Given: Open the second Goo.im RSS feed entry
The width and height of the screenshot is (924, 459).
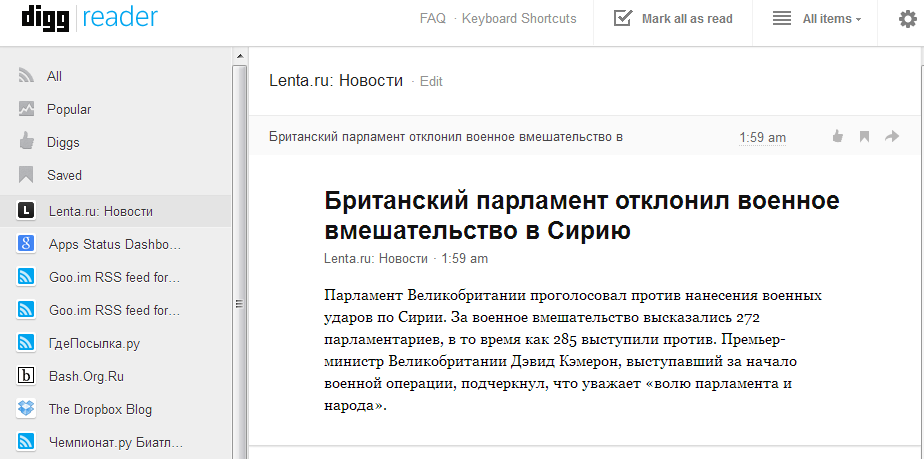Looking at the screenshot, I should pyautogui.click(x=116, y=310).
